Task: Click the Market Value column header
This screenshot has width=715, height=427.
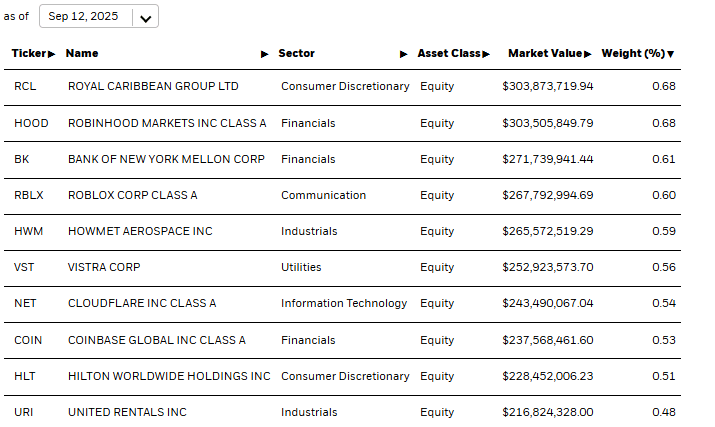Action: (545, 54)
